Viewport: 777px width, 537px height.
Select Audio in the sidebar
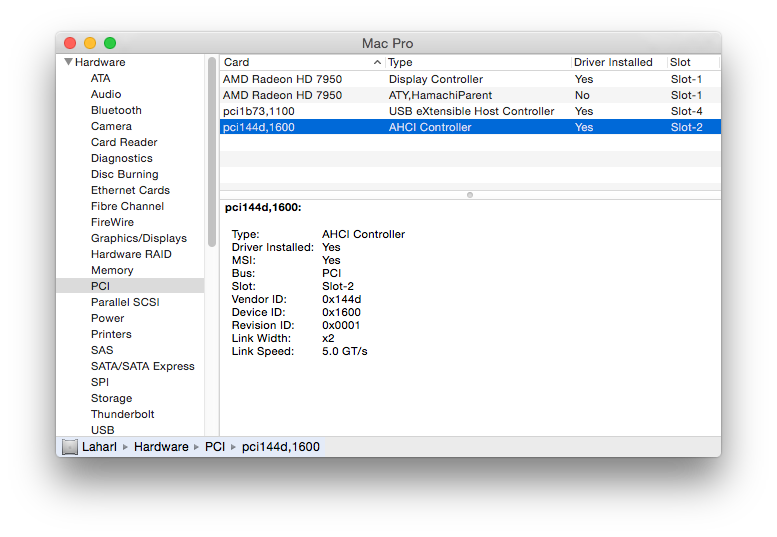pos(106,94)
